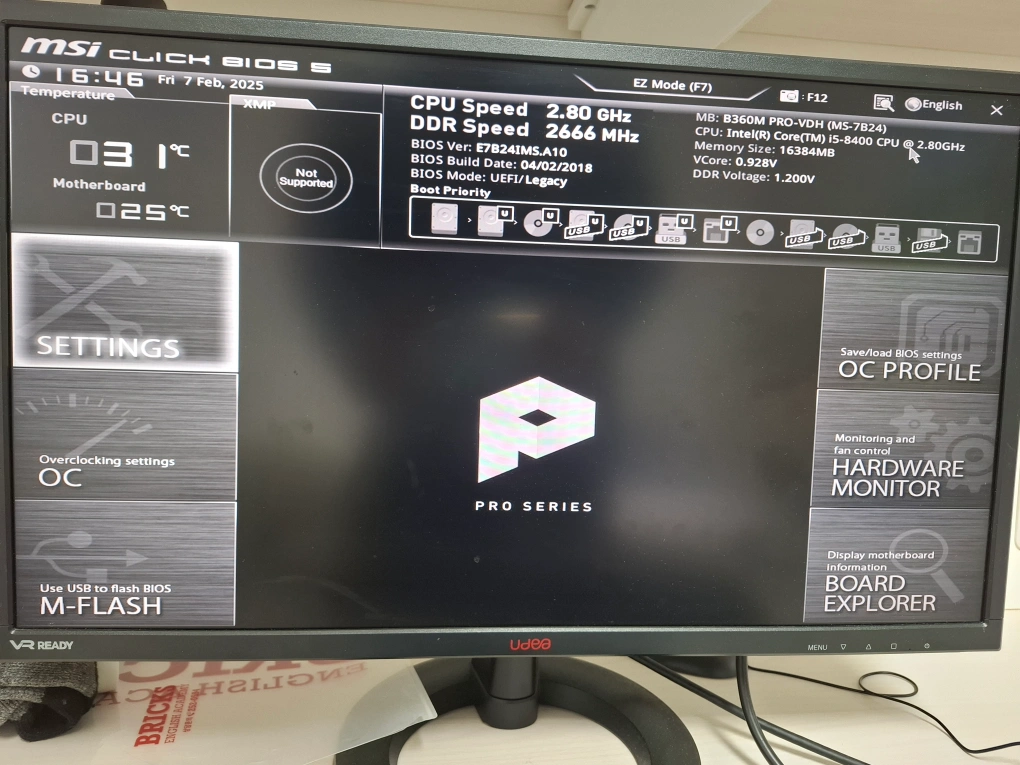Viewport: 1020px width, 765px height.
Task: Click the CPU: Intel Core i5-8400 line
Action: (829, 138)
